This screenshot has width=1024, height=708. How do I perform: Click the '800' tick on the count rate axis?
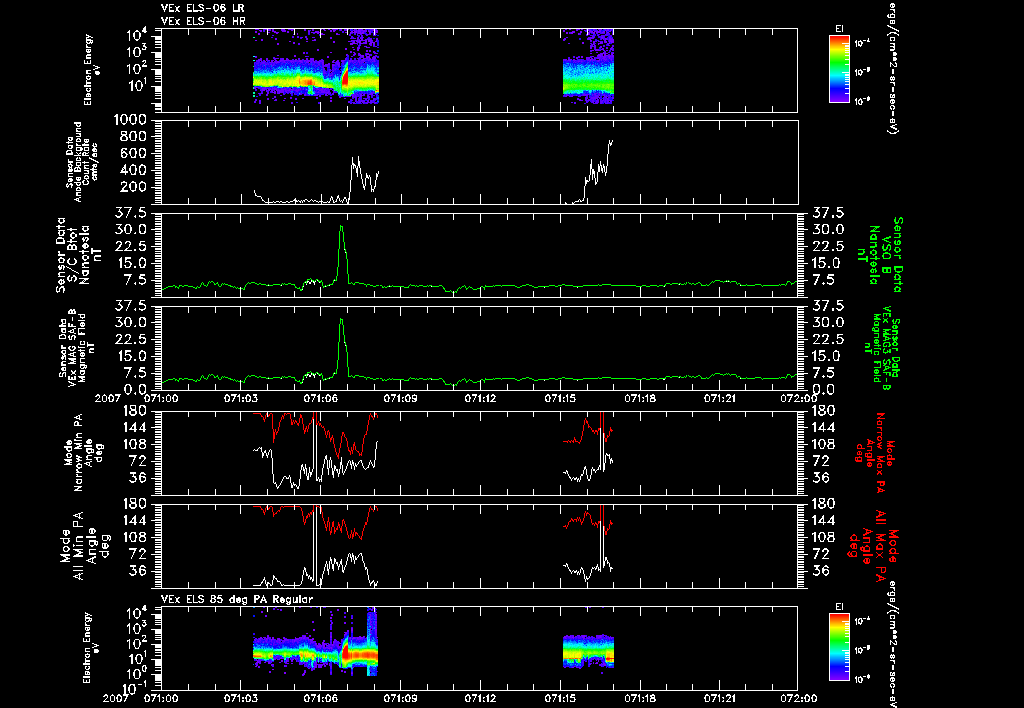[x=133, y=137]
